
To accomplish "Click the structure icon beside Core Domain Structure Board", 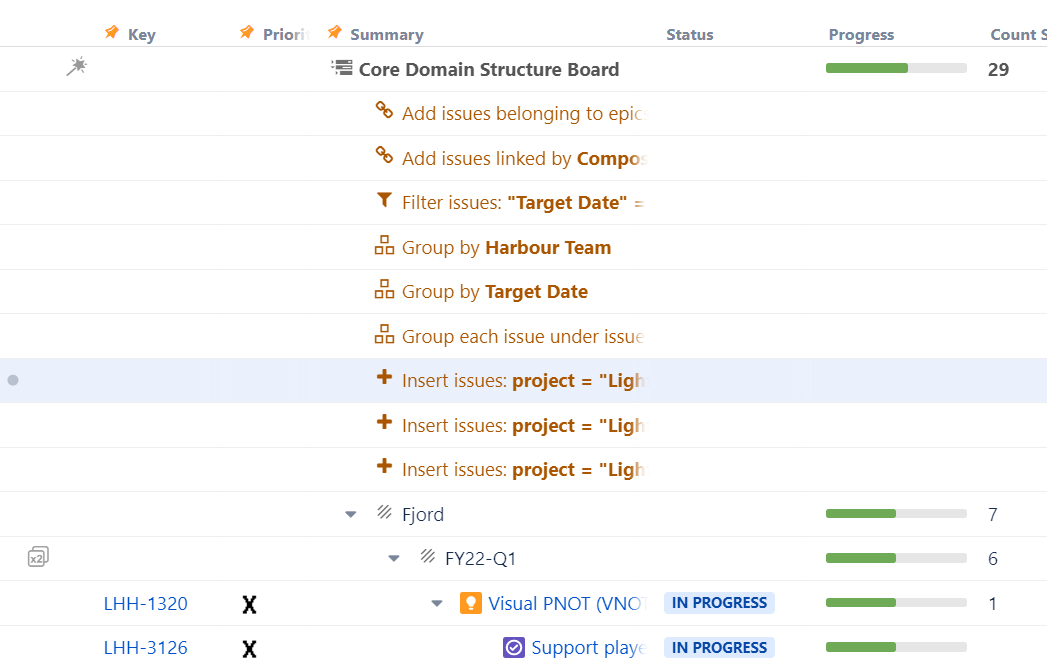I will pyautogui.click(x=342, y=67).
